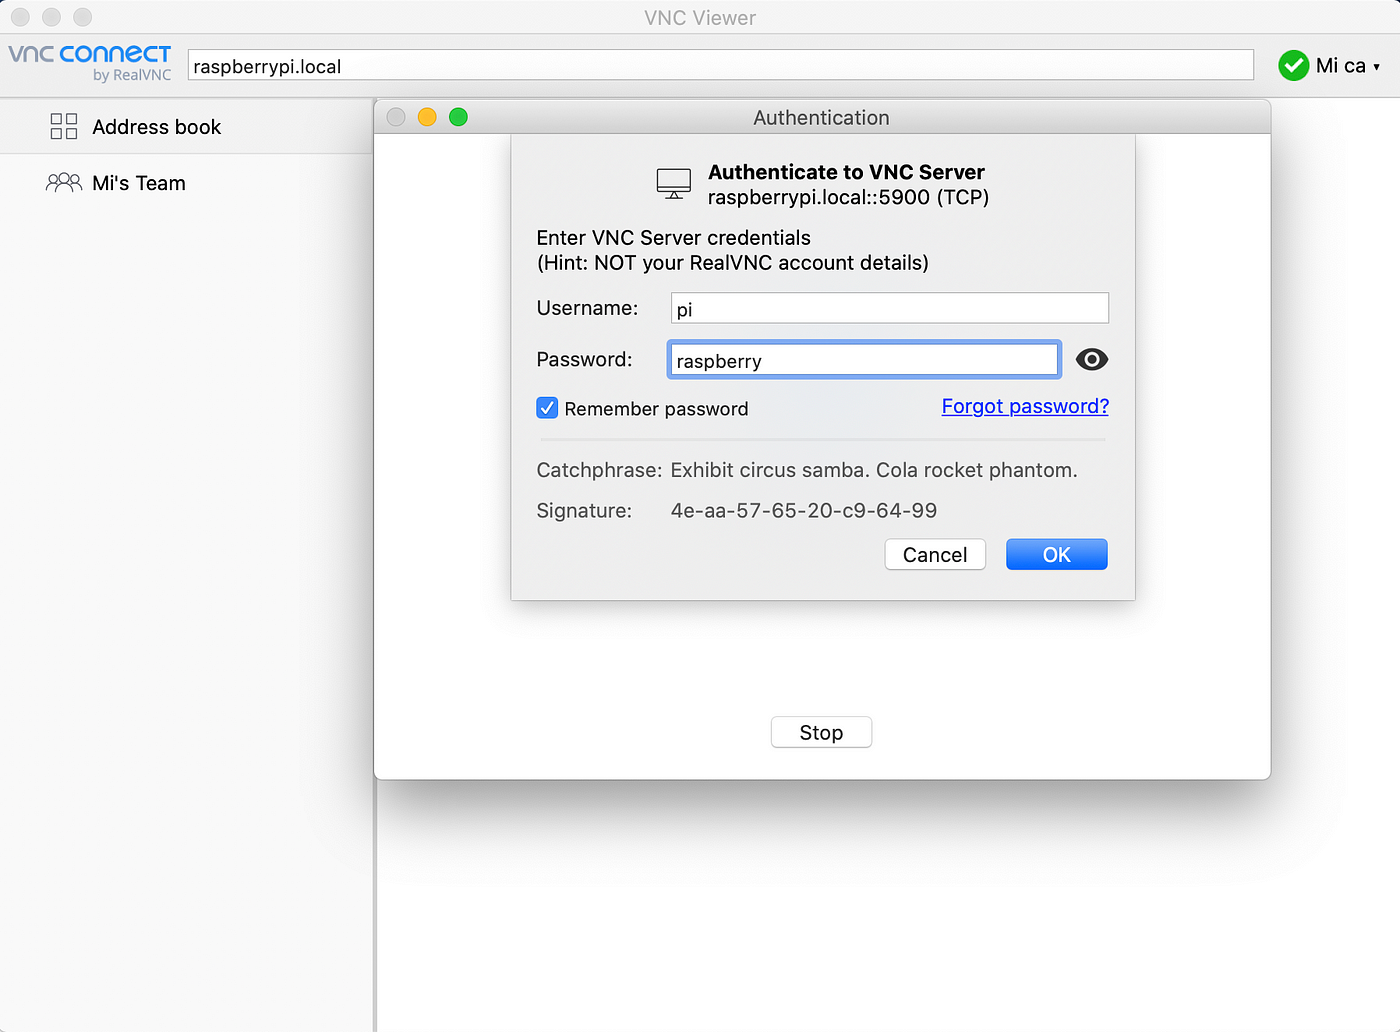
Task: Toggle password visibility eye icon
Action: pos(1092,360)
